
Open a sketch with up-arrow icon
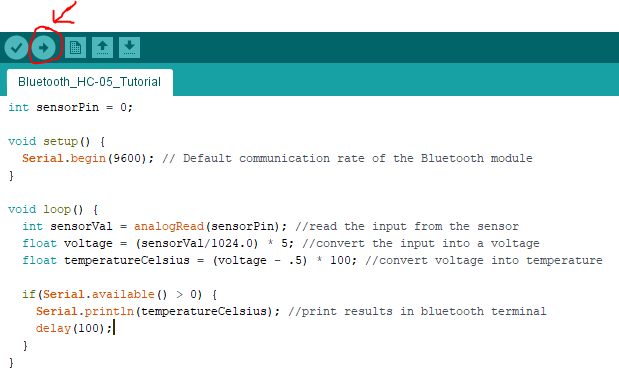(102, 48)
